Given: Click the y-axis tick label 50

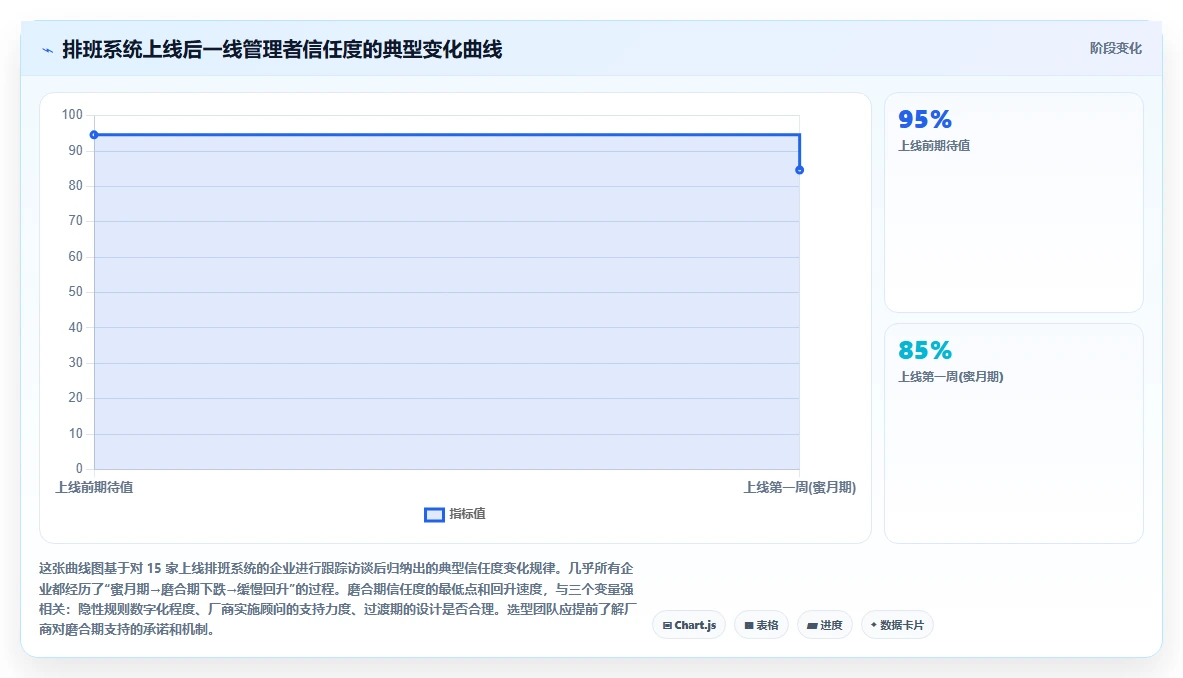Looking at the screenshot, I should pos(75,292).
